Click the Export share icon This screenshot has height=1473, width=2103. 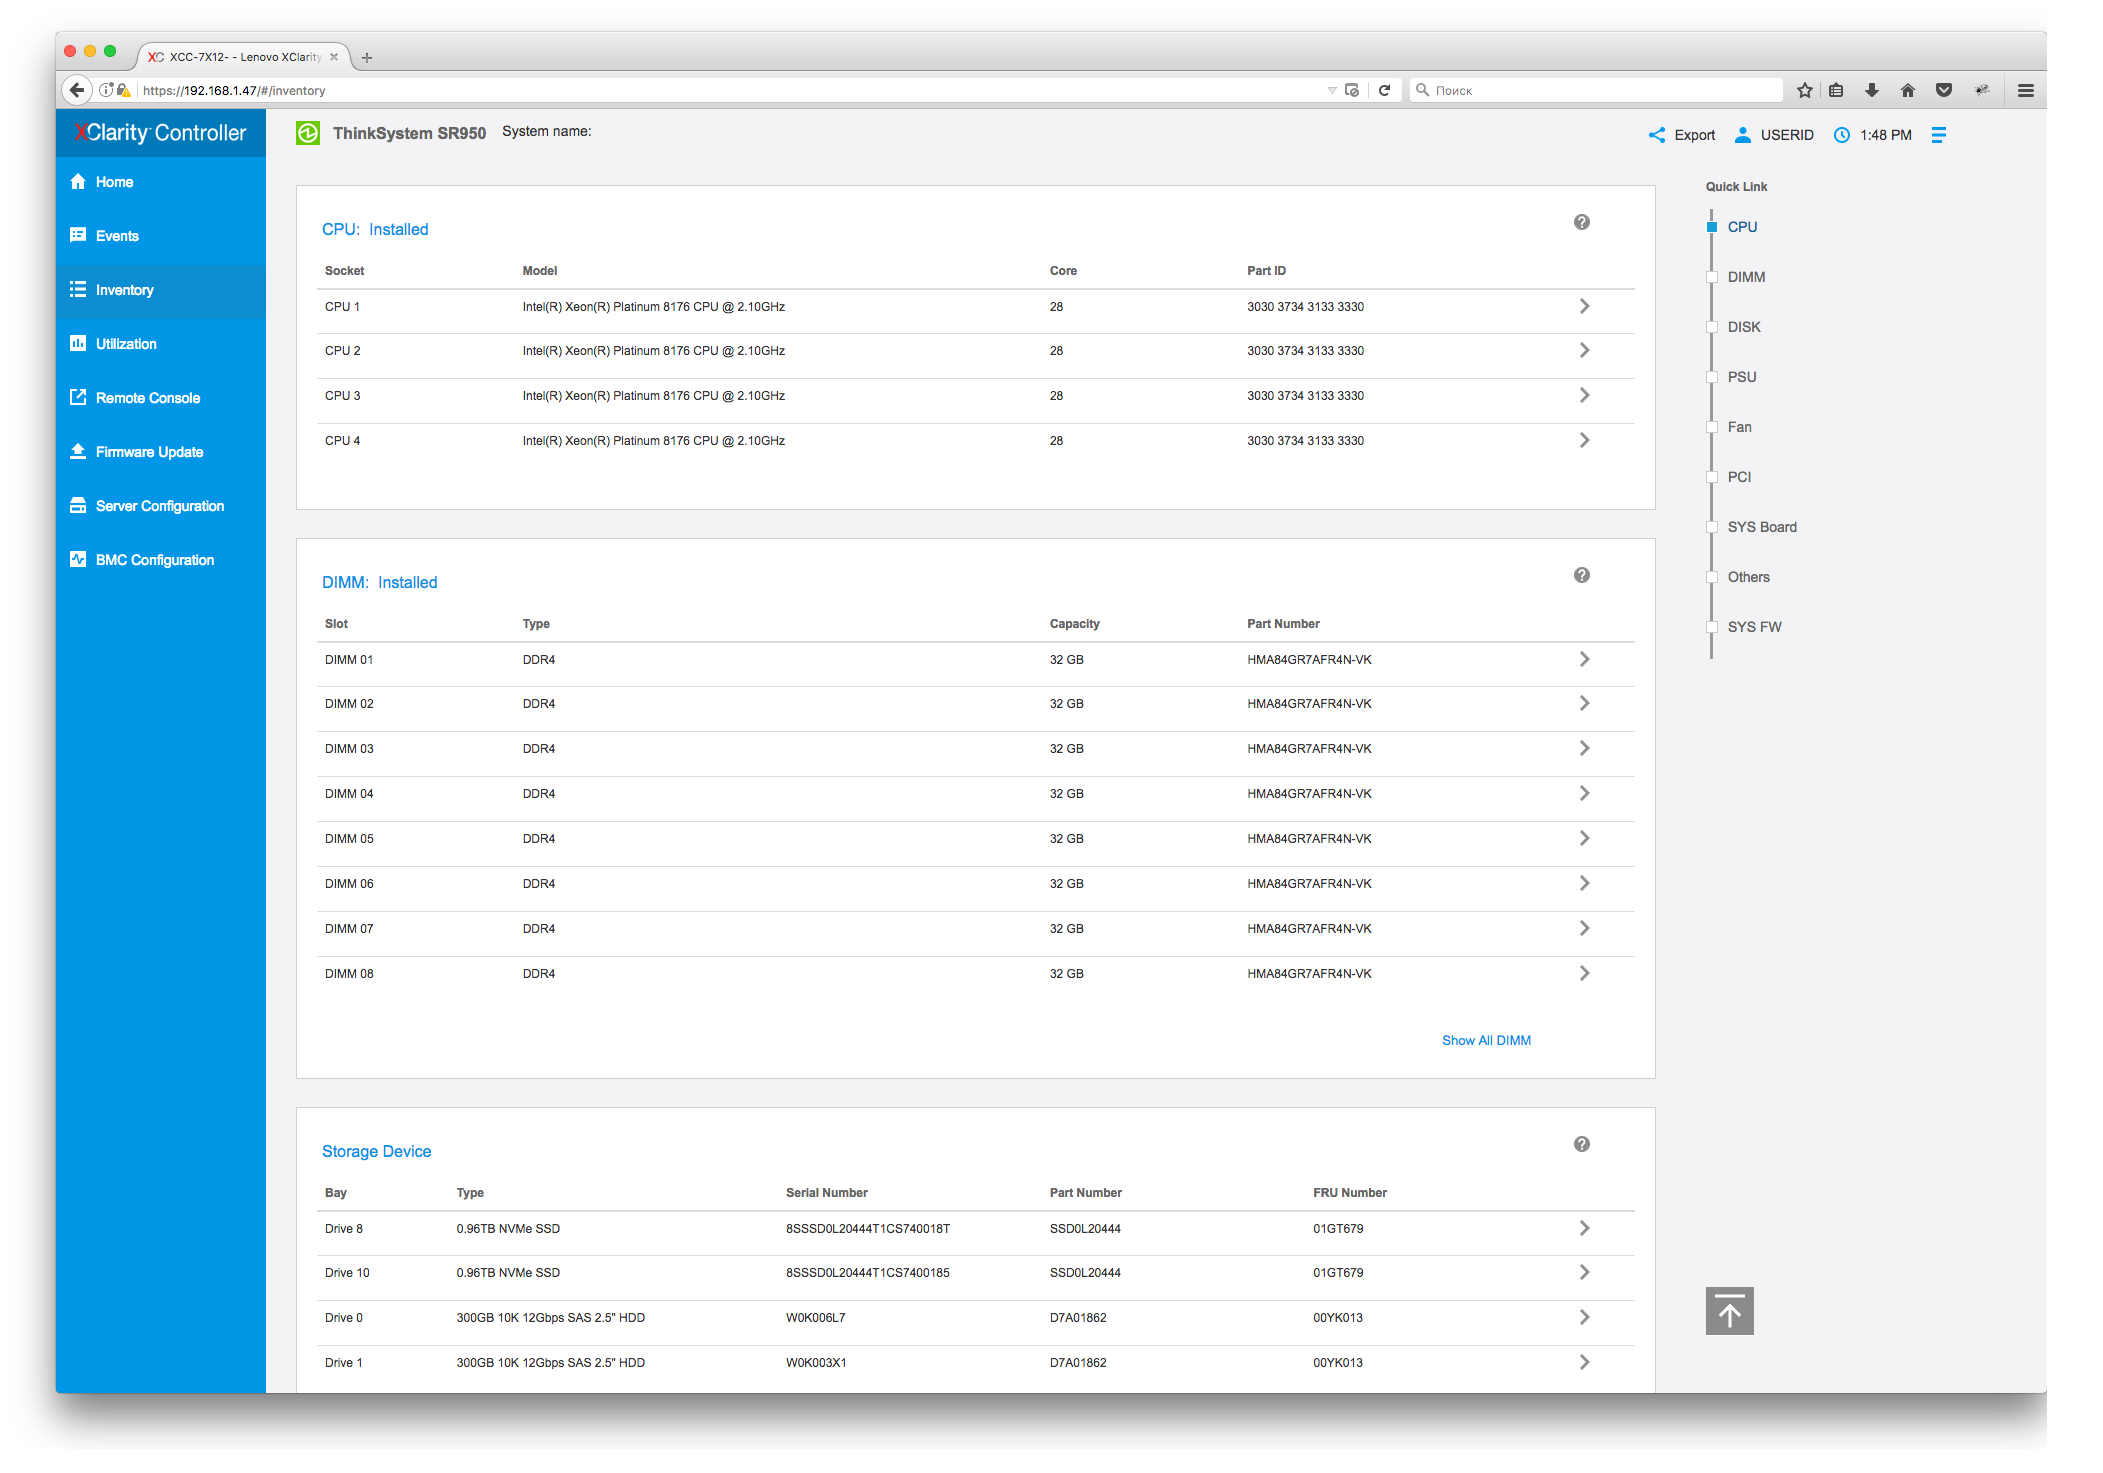1657,135
